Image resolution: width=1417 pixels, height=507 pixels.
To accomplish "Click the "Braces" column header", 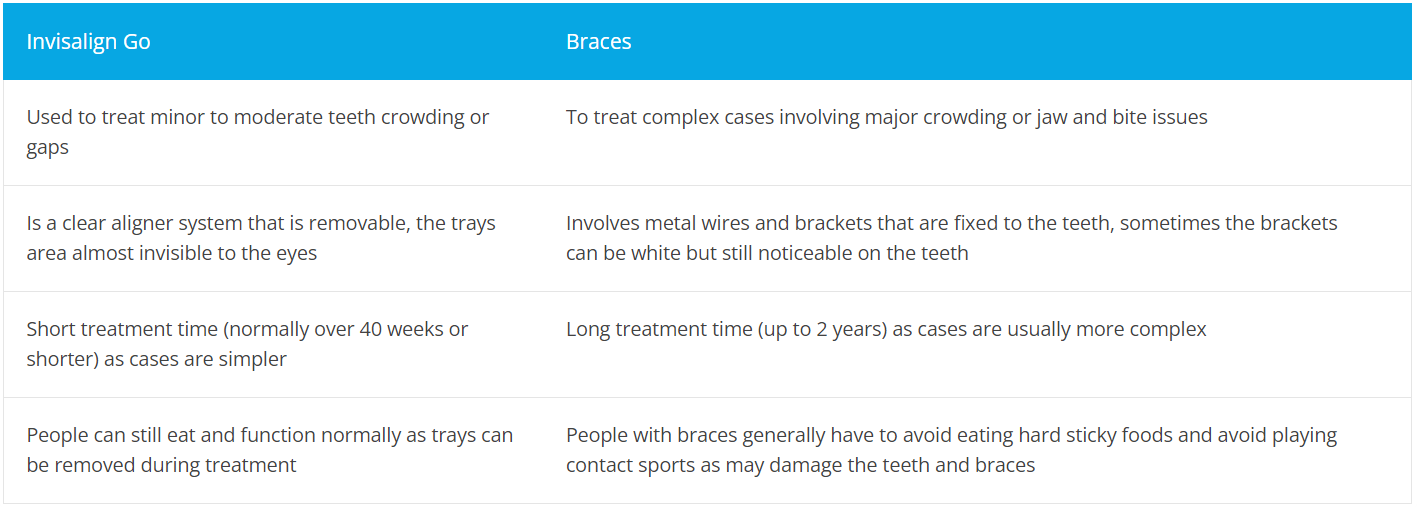I will pyautogui.click(x=598, y=42).
